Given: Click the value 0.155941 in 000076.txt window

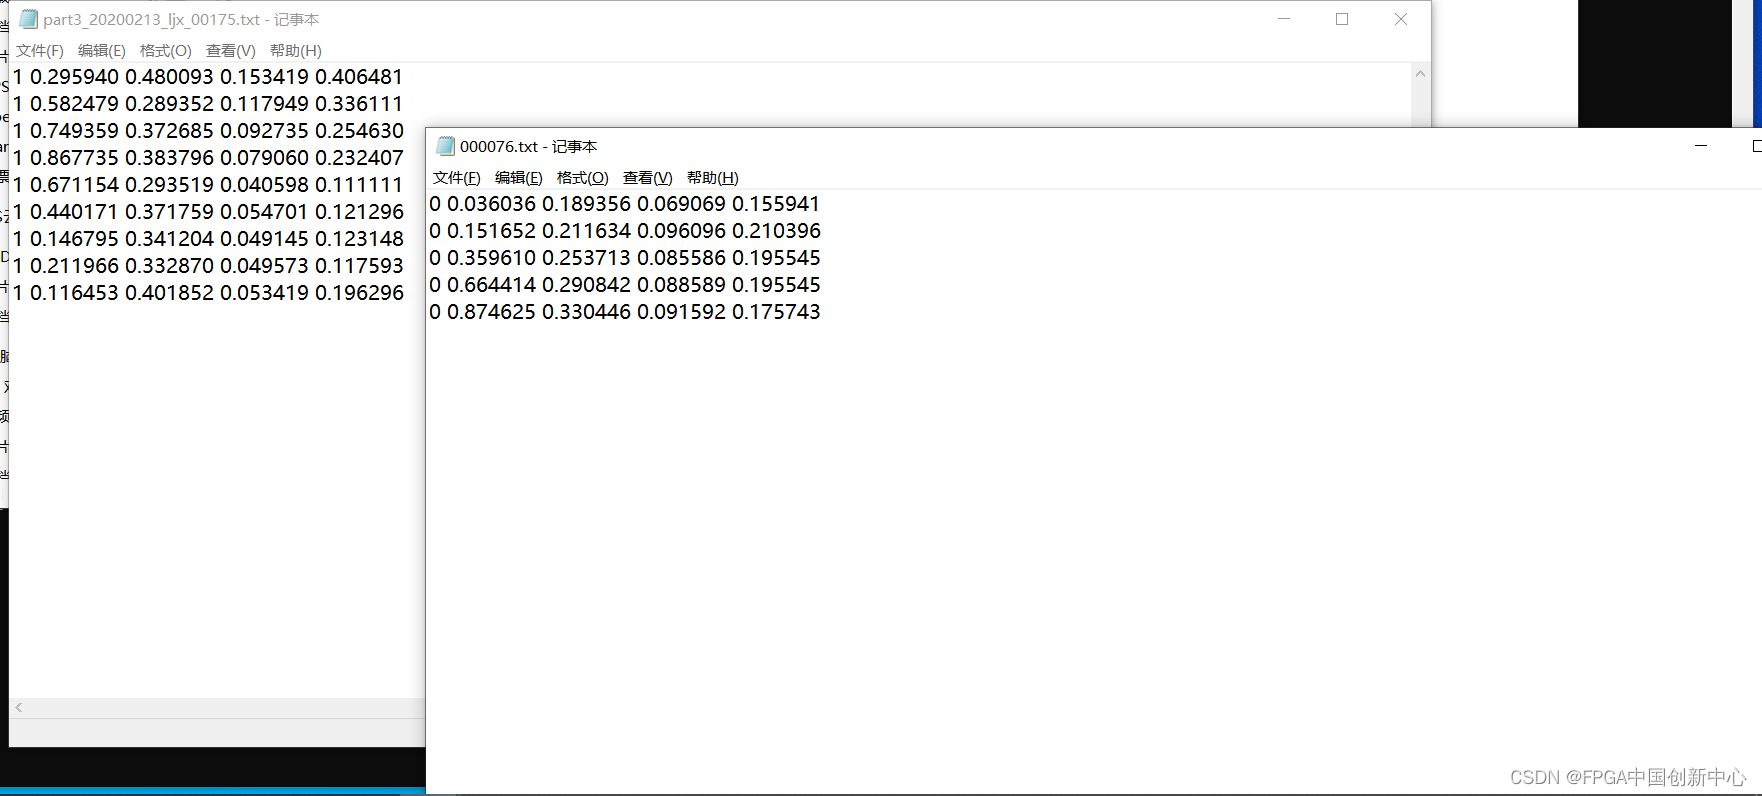Looking at the screenshot, I should click(776, 204).
